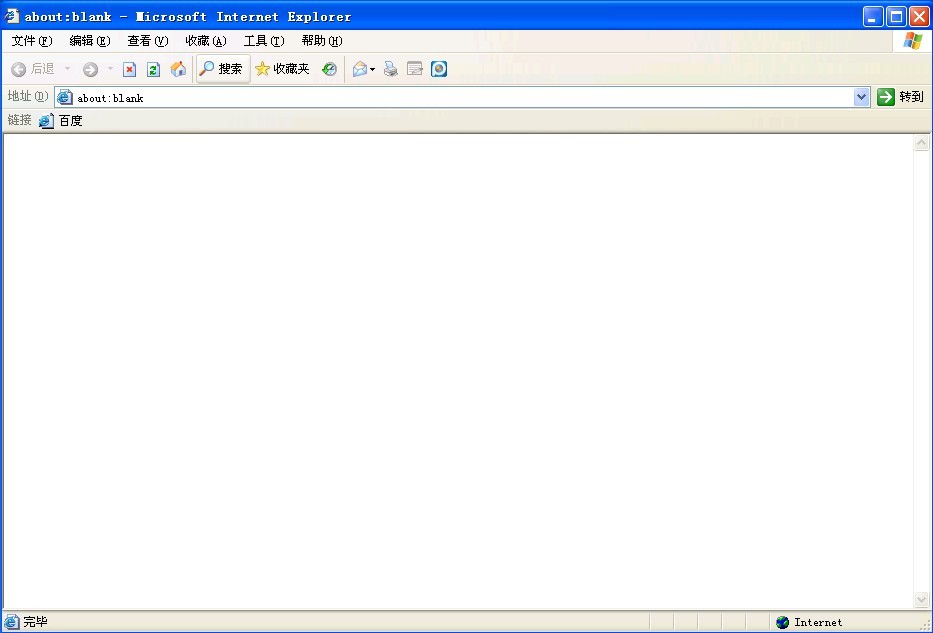Open the History panel icon

tap(329, 69)
